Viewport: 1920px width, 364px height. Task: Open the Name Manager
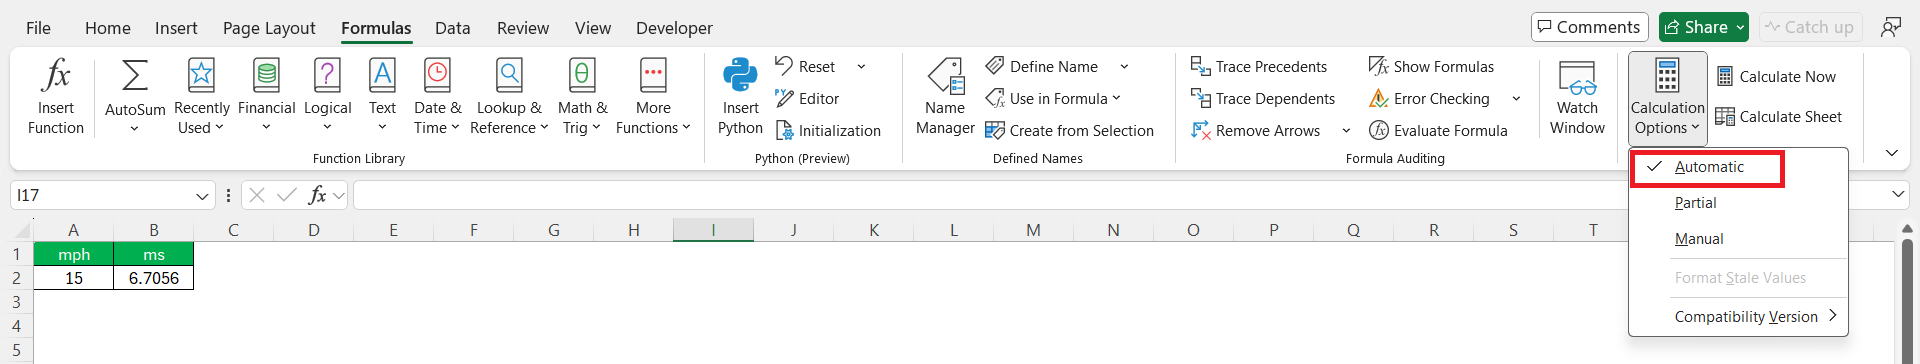pyautogui.click(x=945, y=97)
